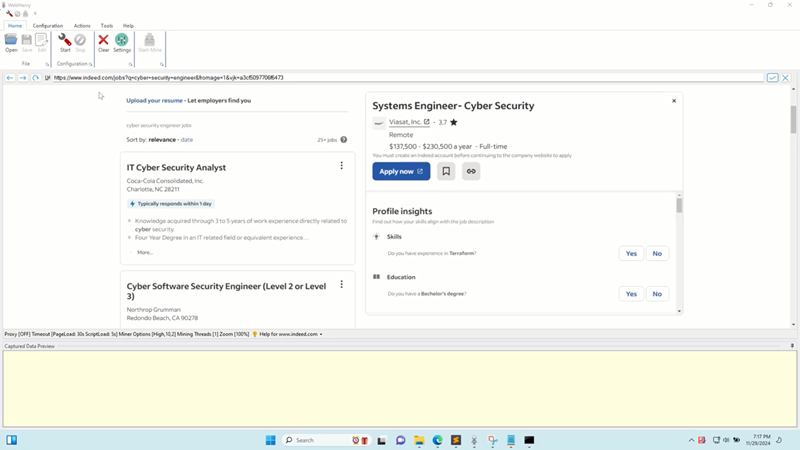
Task: Click the URL address bar field
Action: (400, 78)
